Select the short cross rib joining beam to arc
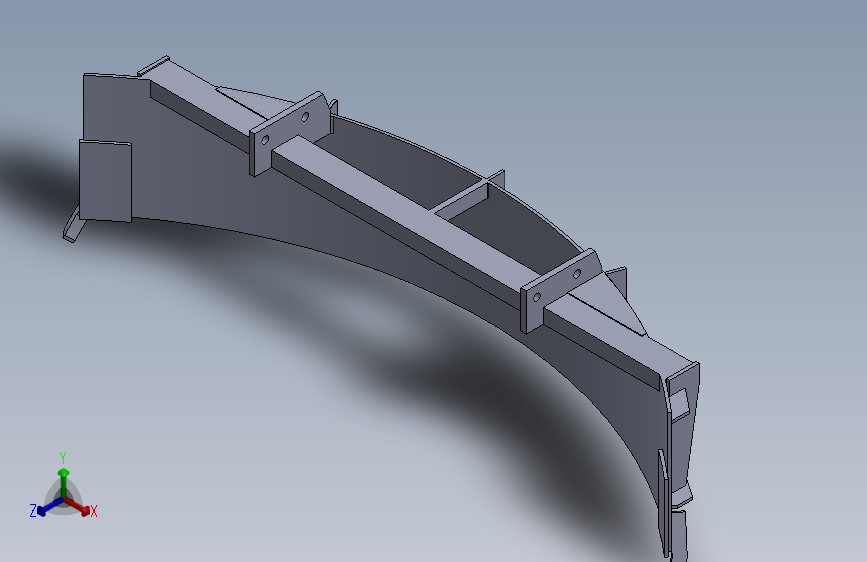Viewport: 867px width, 562px height. coord(460,200)
